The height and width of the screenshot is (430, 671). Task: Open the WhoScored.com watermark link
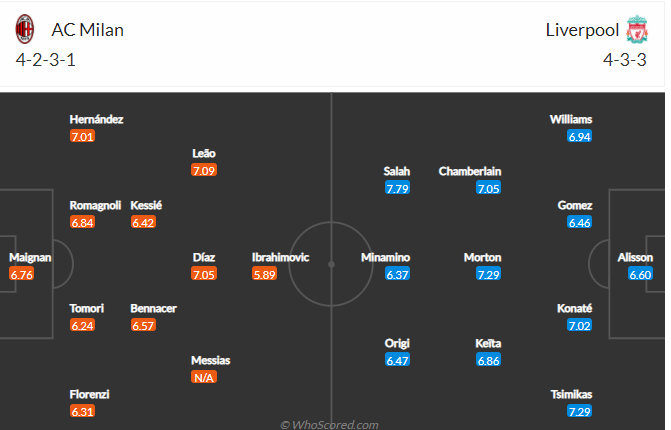(x=329, y=424)
